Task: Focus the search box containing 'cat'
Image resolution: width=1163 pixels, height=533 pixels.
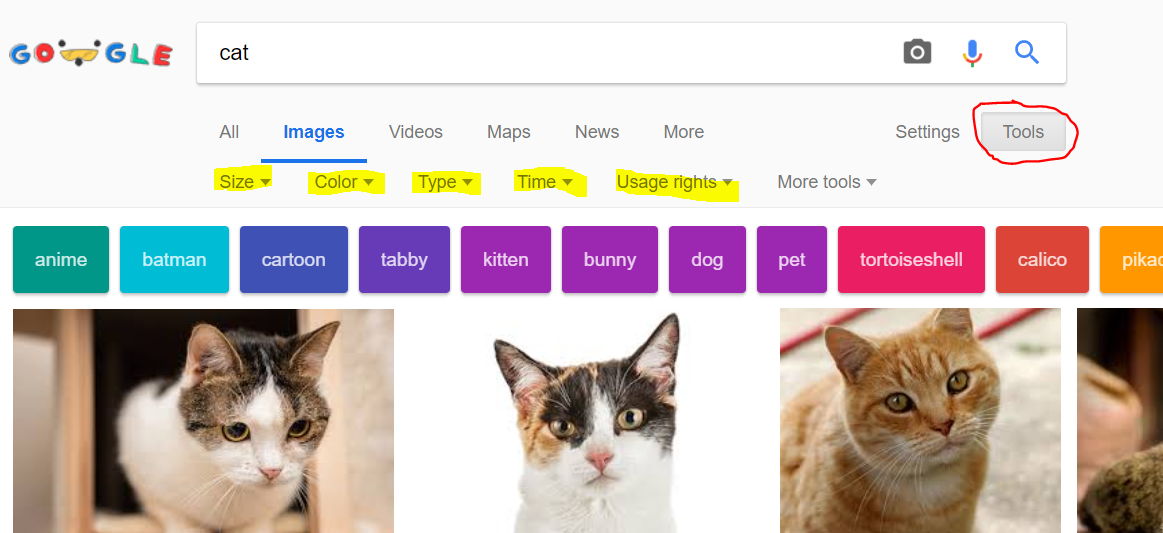Action: point(630,53)
